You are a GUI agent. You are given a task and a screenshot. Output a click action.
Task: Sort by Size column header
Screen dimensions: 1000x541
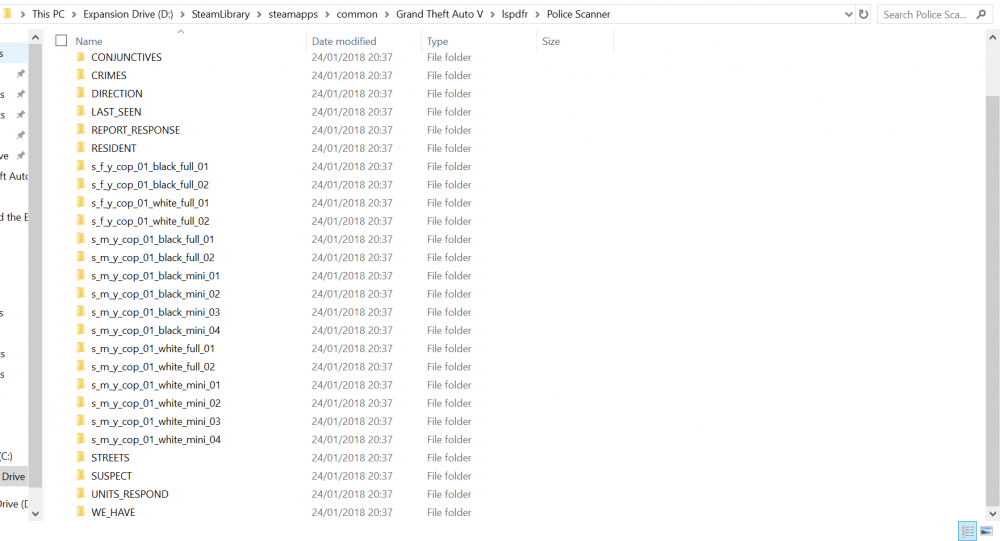[x=551, y=41]
